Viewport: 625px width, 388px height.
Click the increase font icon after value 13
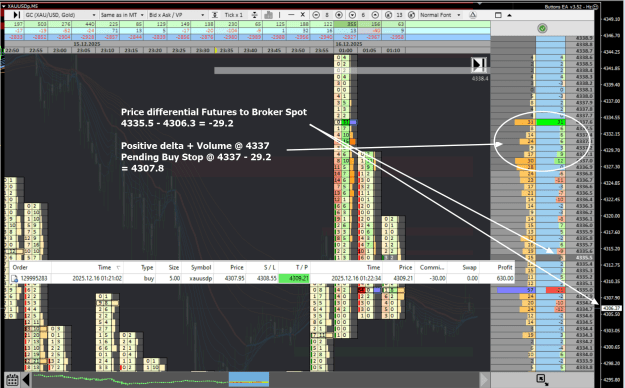pyautogui.click(x=411, y=15)
